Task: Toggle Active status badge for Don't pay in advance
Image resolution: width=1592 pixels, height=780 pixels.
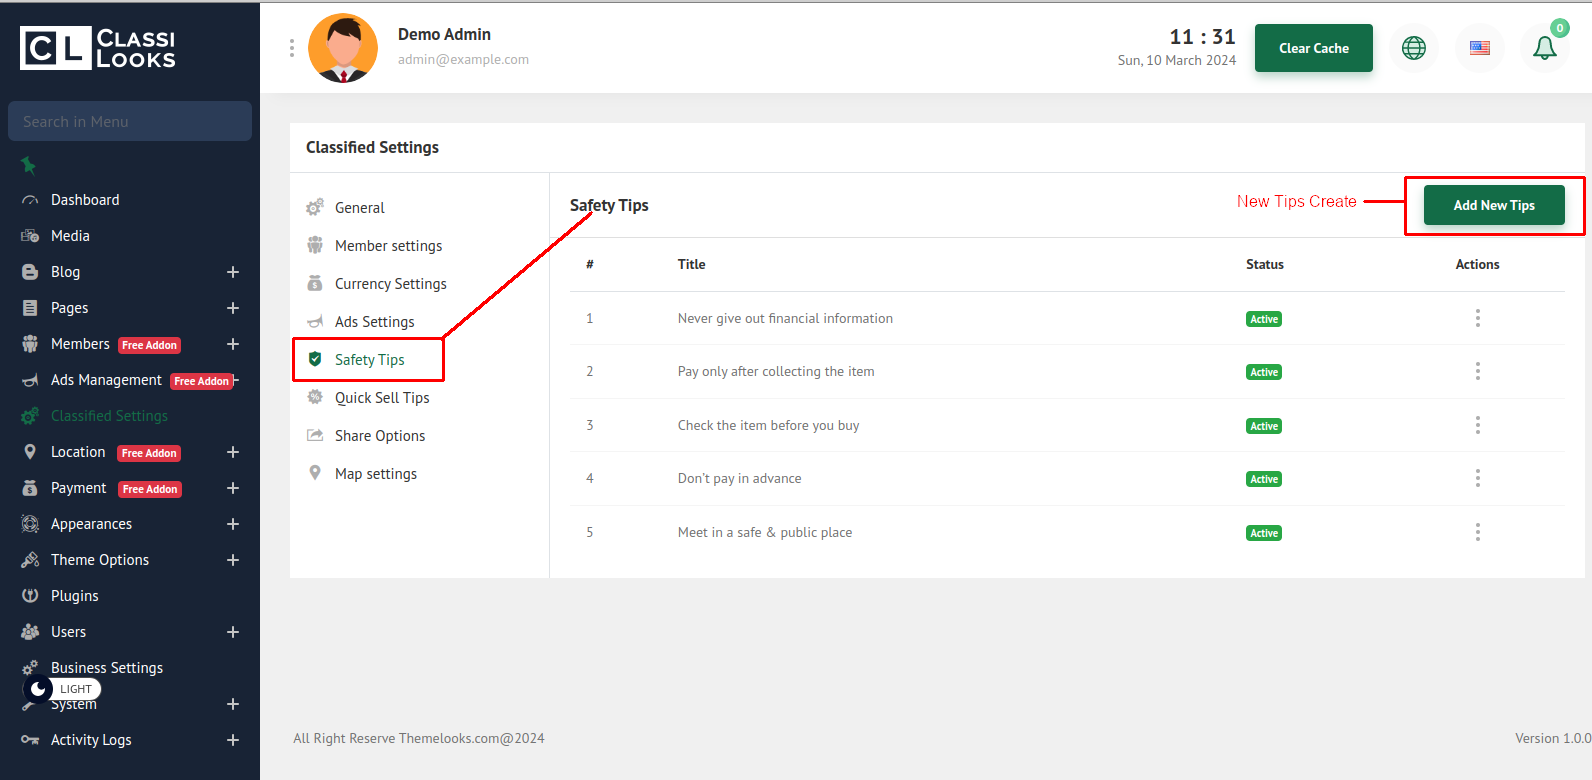Action: (1264, 479)
